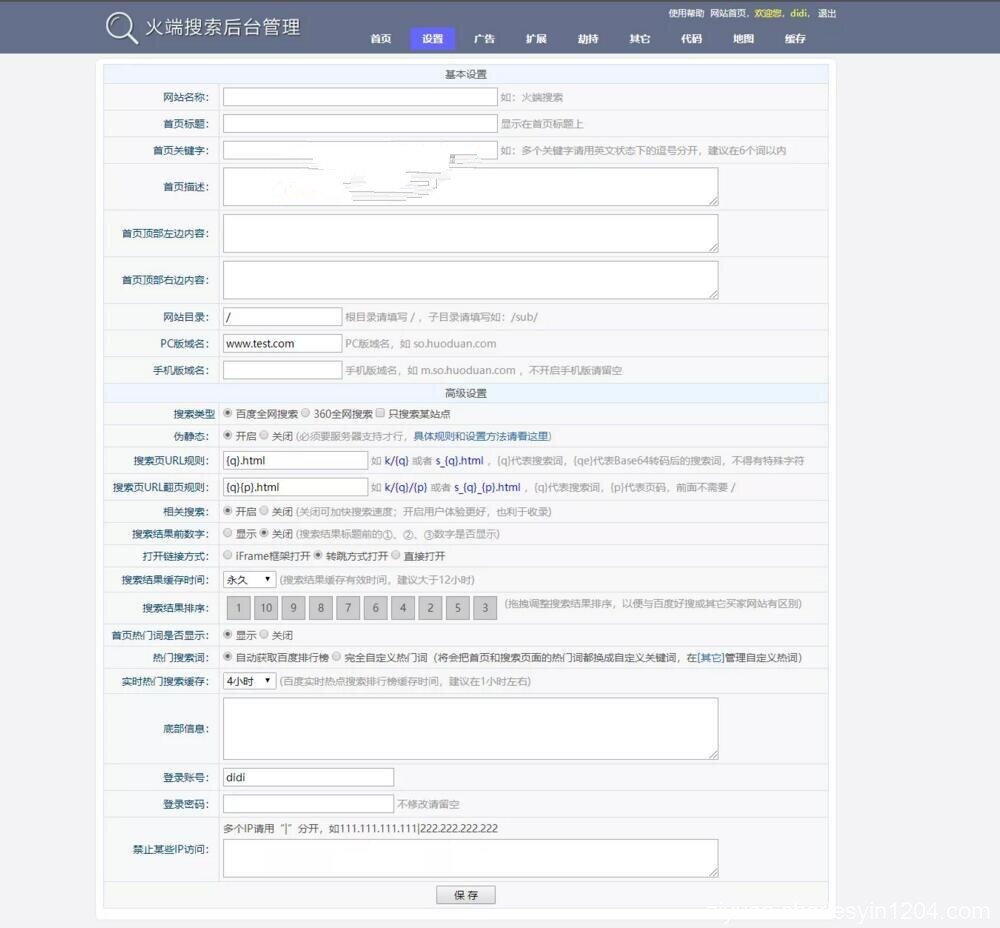Image resolution: width=1000 pixels, height=928 pixels.
Task: Open the 地图 tab
Action: [743, 38]
